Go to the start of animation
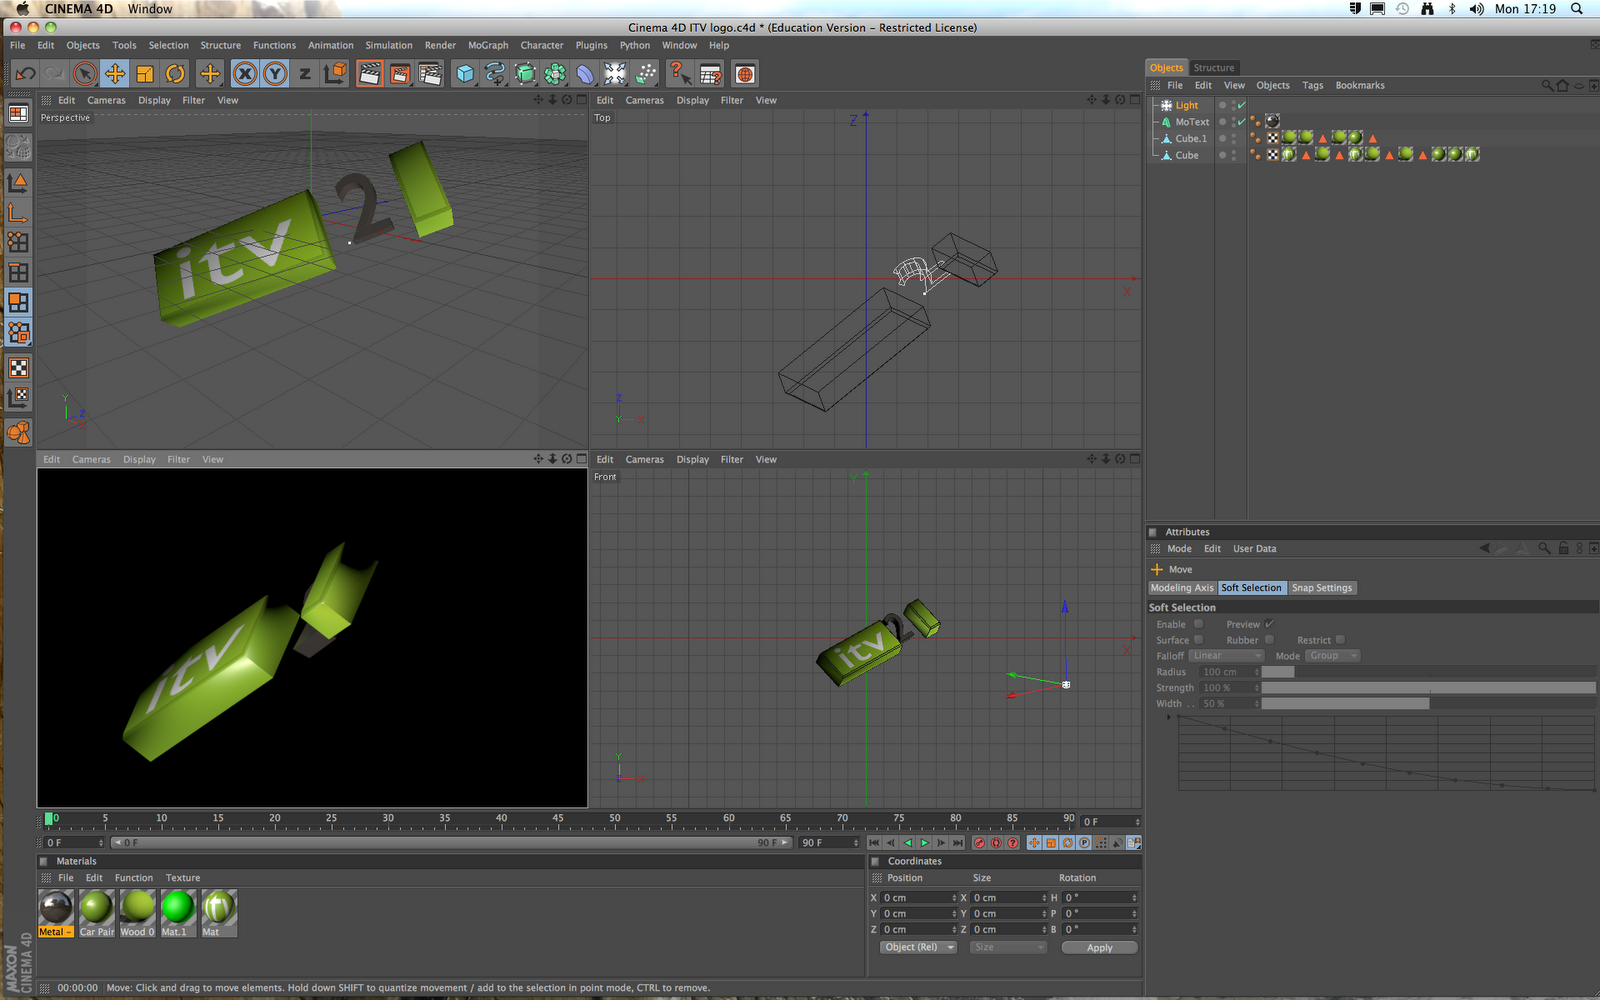This screenshot has width=1600, height=1000. tap(875, 843)
